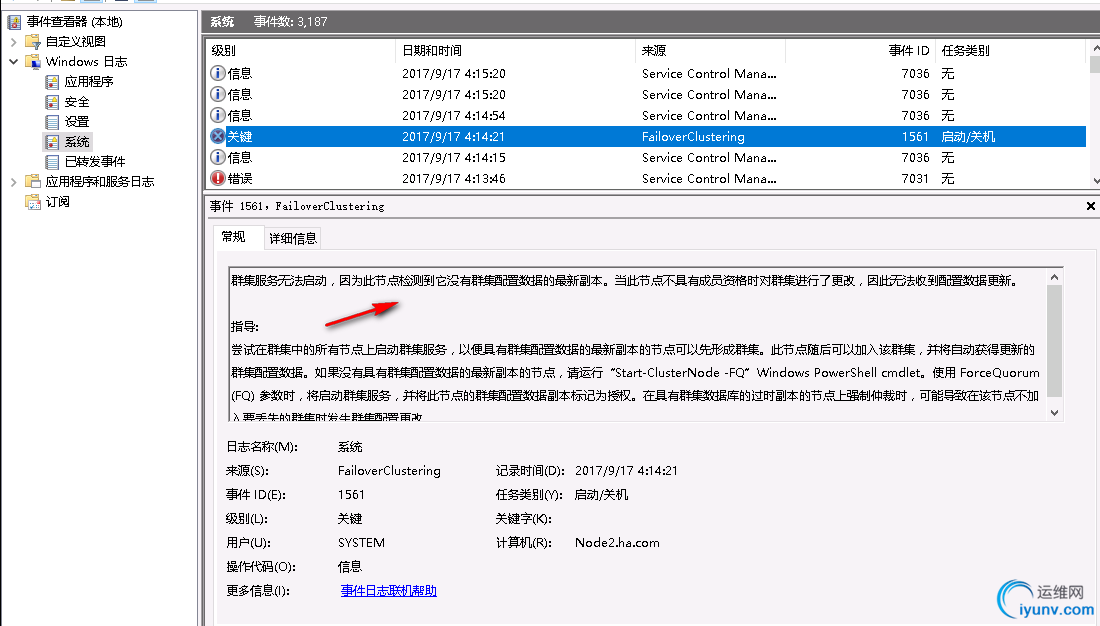The width and height of the screenshot is (1100, 626).
Task: Click the Node2.ha.com computer value
Action: (617, 542)
